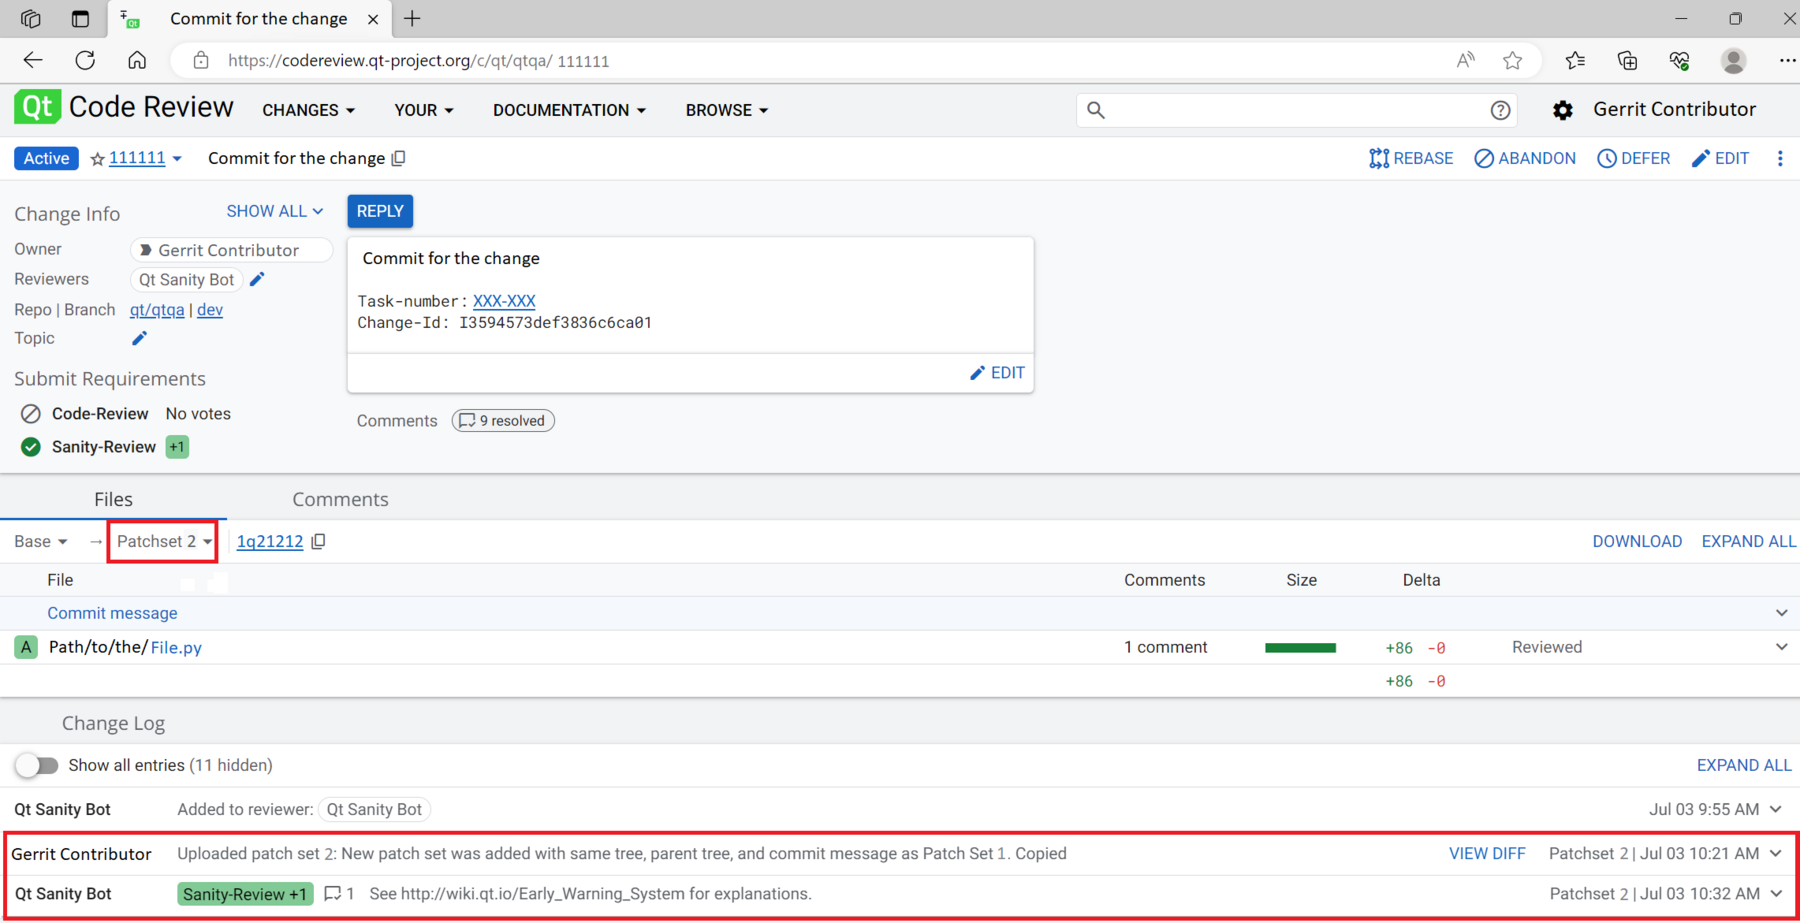This screenshot has width=1800, height=923.
Task: Click the ABANDON button
Action: [1525, 158]
